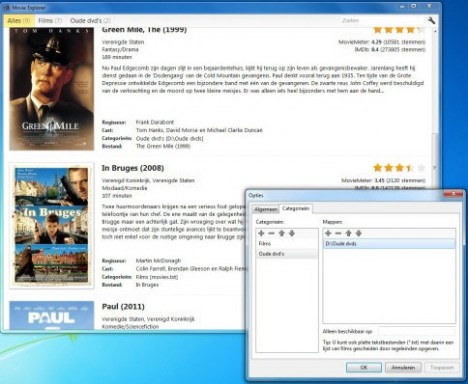468x384 pixels.
Task: Move category up with arrow icon
Action: [x=282, y=233]
